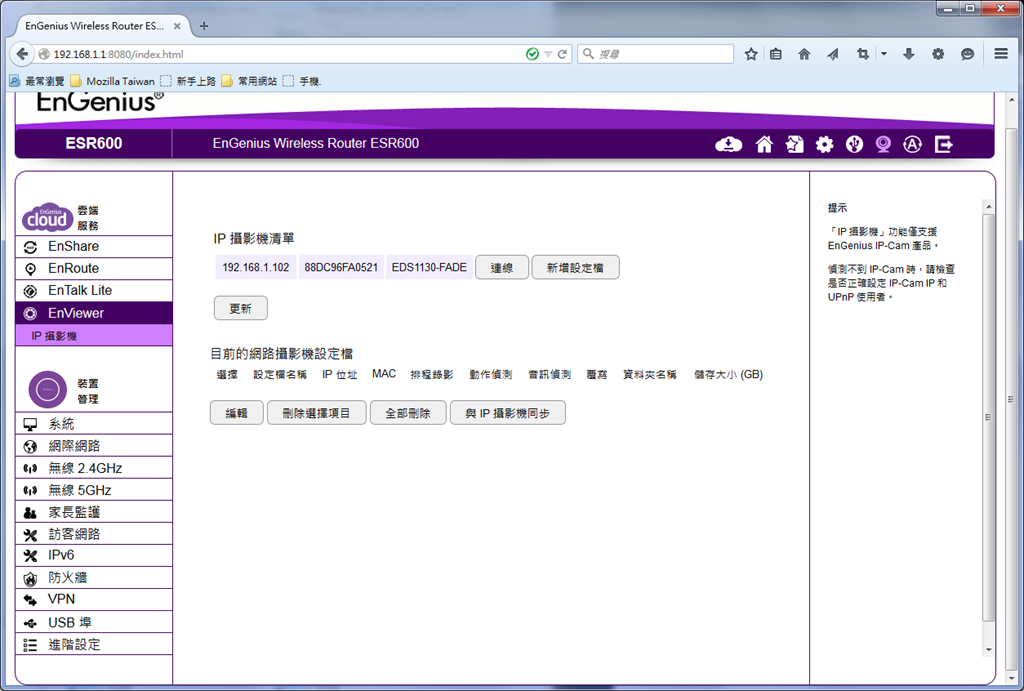Open the 常用網站 bookmark folder
This screenshot has width=1024, height=691.
click(x=249, y=81)
